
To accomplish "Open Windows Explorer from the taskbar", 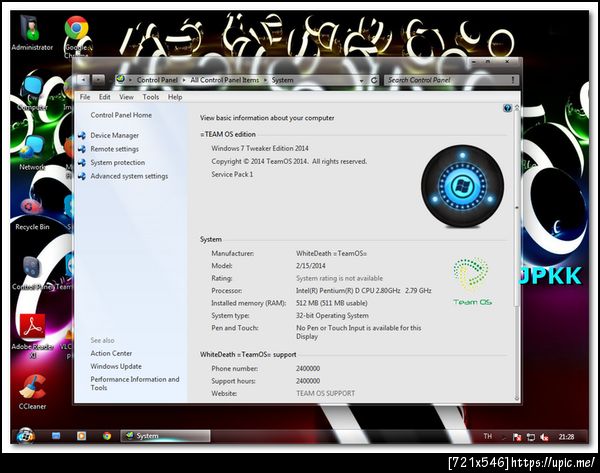I will pyautogui.click(x=56, y=435).
